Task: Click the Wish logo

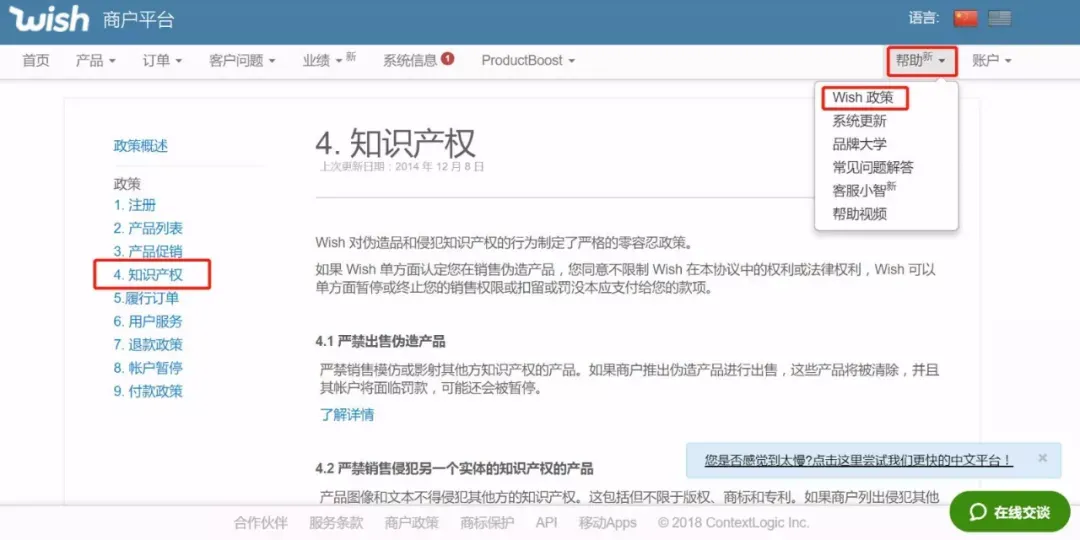Action: click(x=48, y=19)
